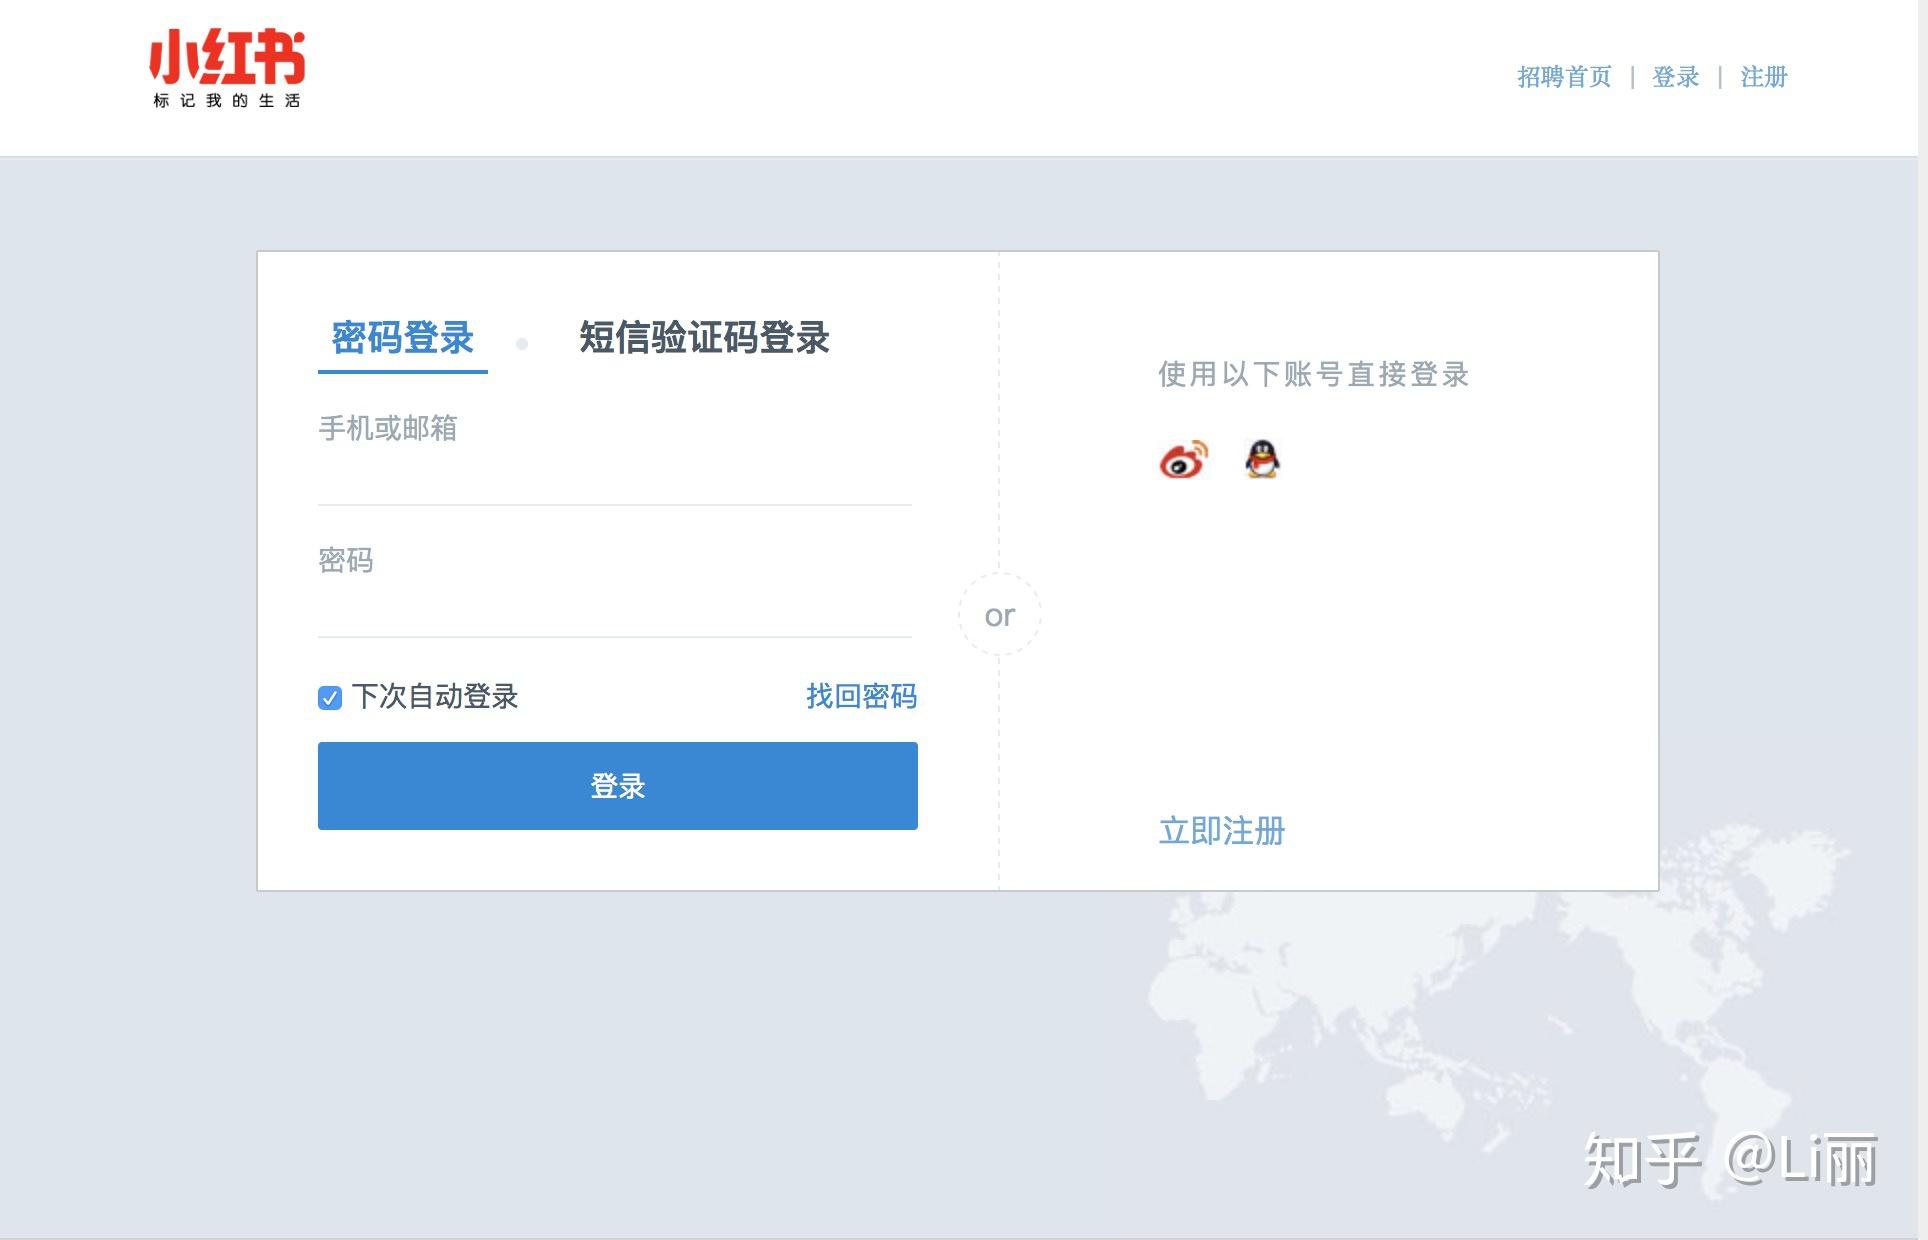Click the dot separator between login tabs
The width and height of the screenshot is (1928, 1240).
click(x=522, y=344)
